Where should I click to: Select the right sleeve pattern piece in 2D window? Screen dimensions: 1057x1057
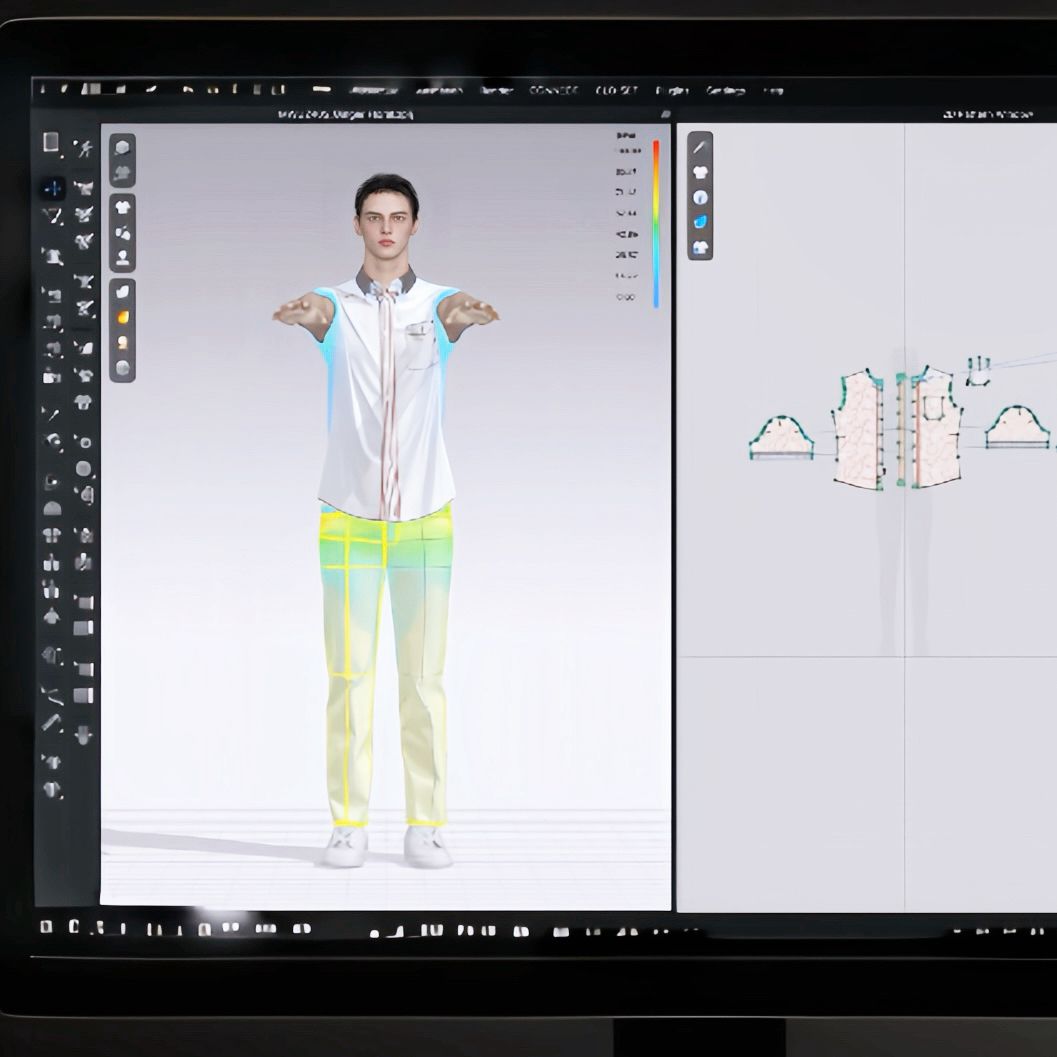coord(1017,427)
